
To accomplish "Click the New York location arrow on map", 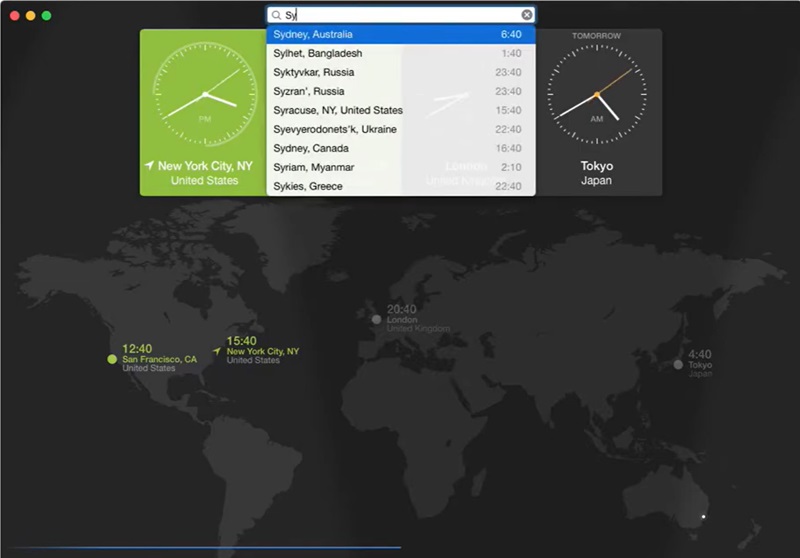I will click(x=217, y=351).
